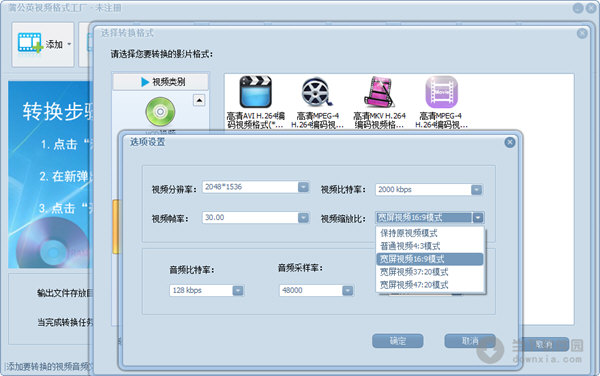Image resolution: width=600 pixels, height=376 pixels.
Task: Click the 添加 add video icon
Action: [x=29, y=43]
